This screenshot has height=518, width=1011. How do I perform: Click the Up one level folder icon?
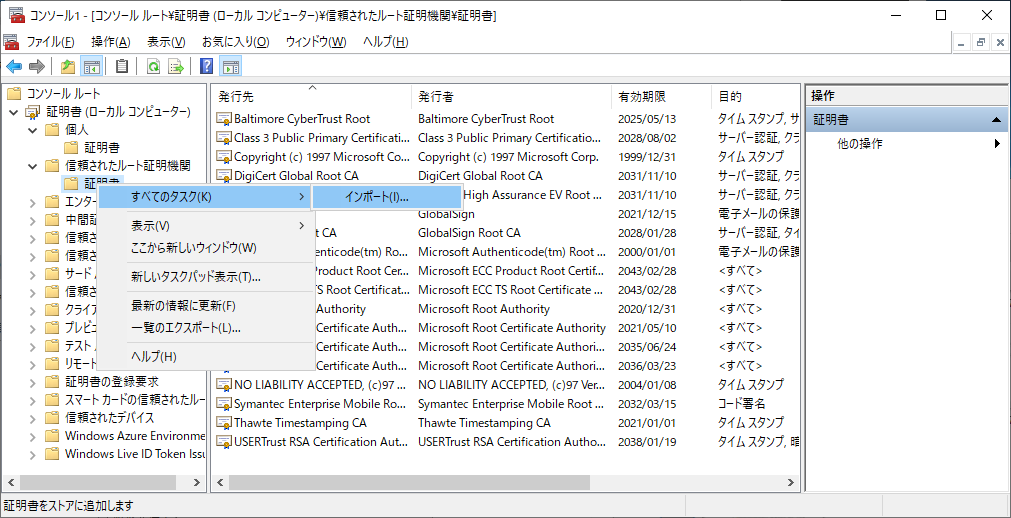click(68, 66)
